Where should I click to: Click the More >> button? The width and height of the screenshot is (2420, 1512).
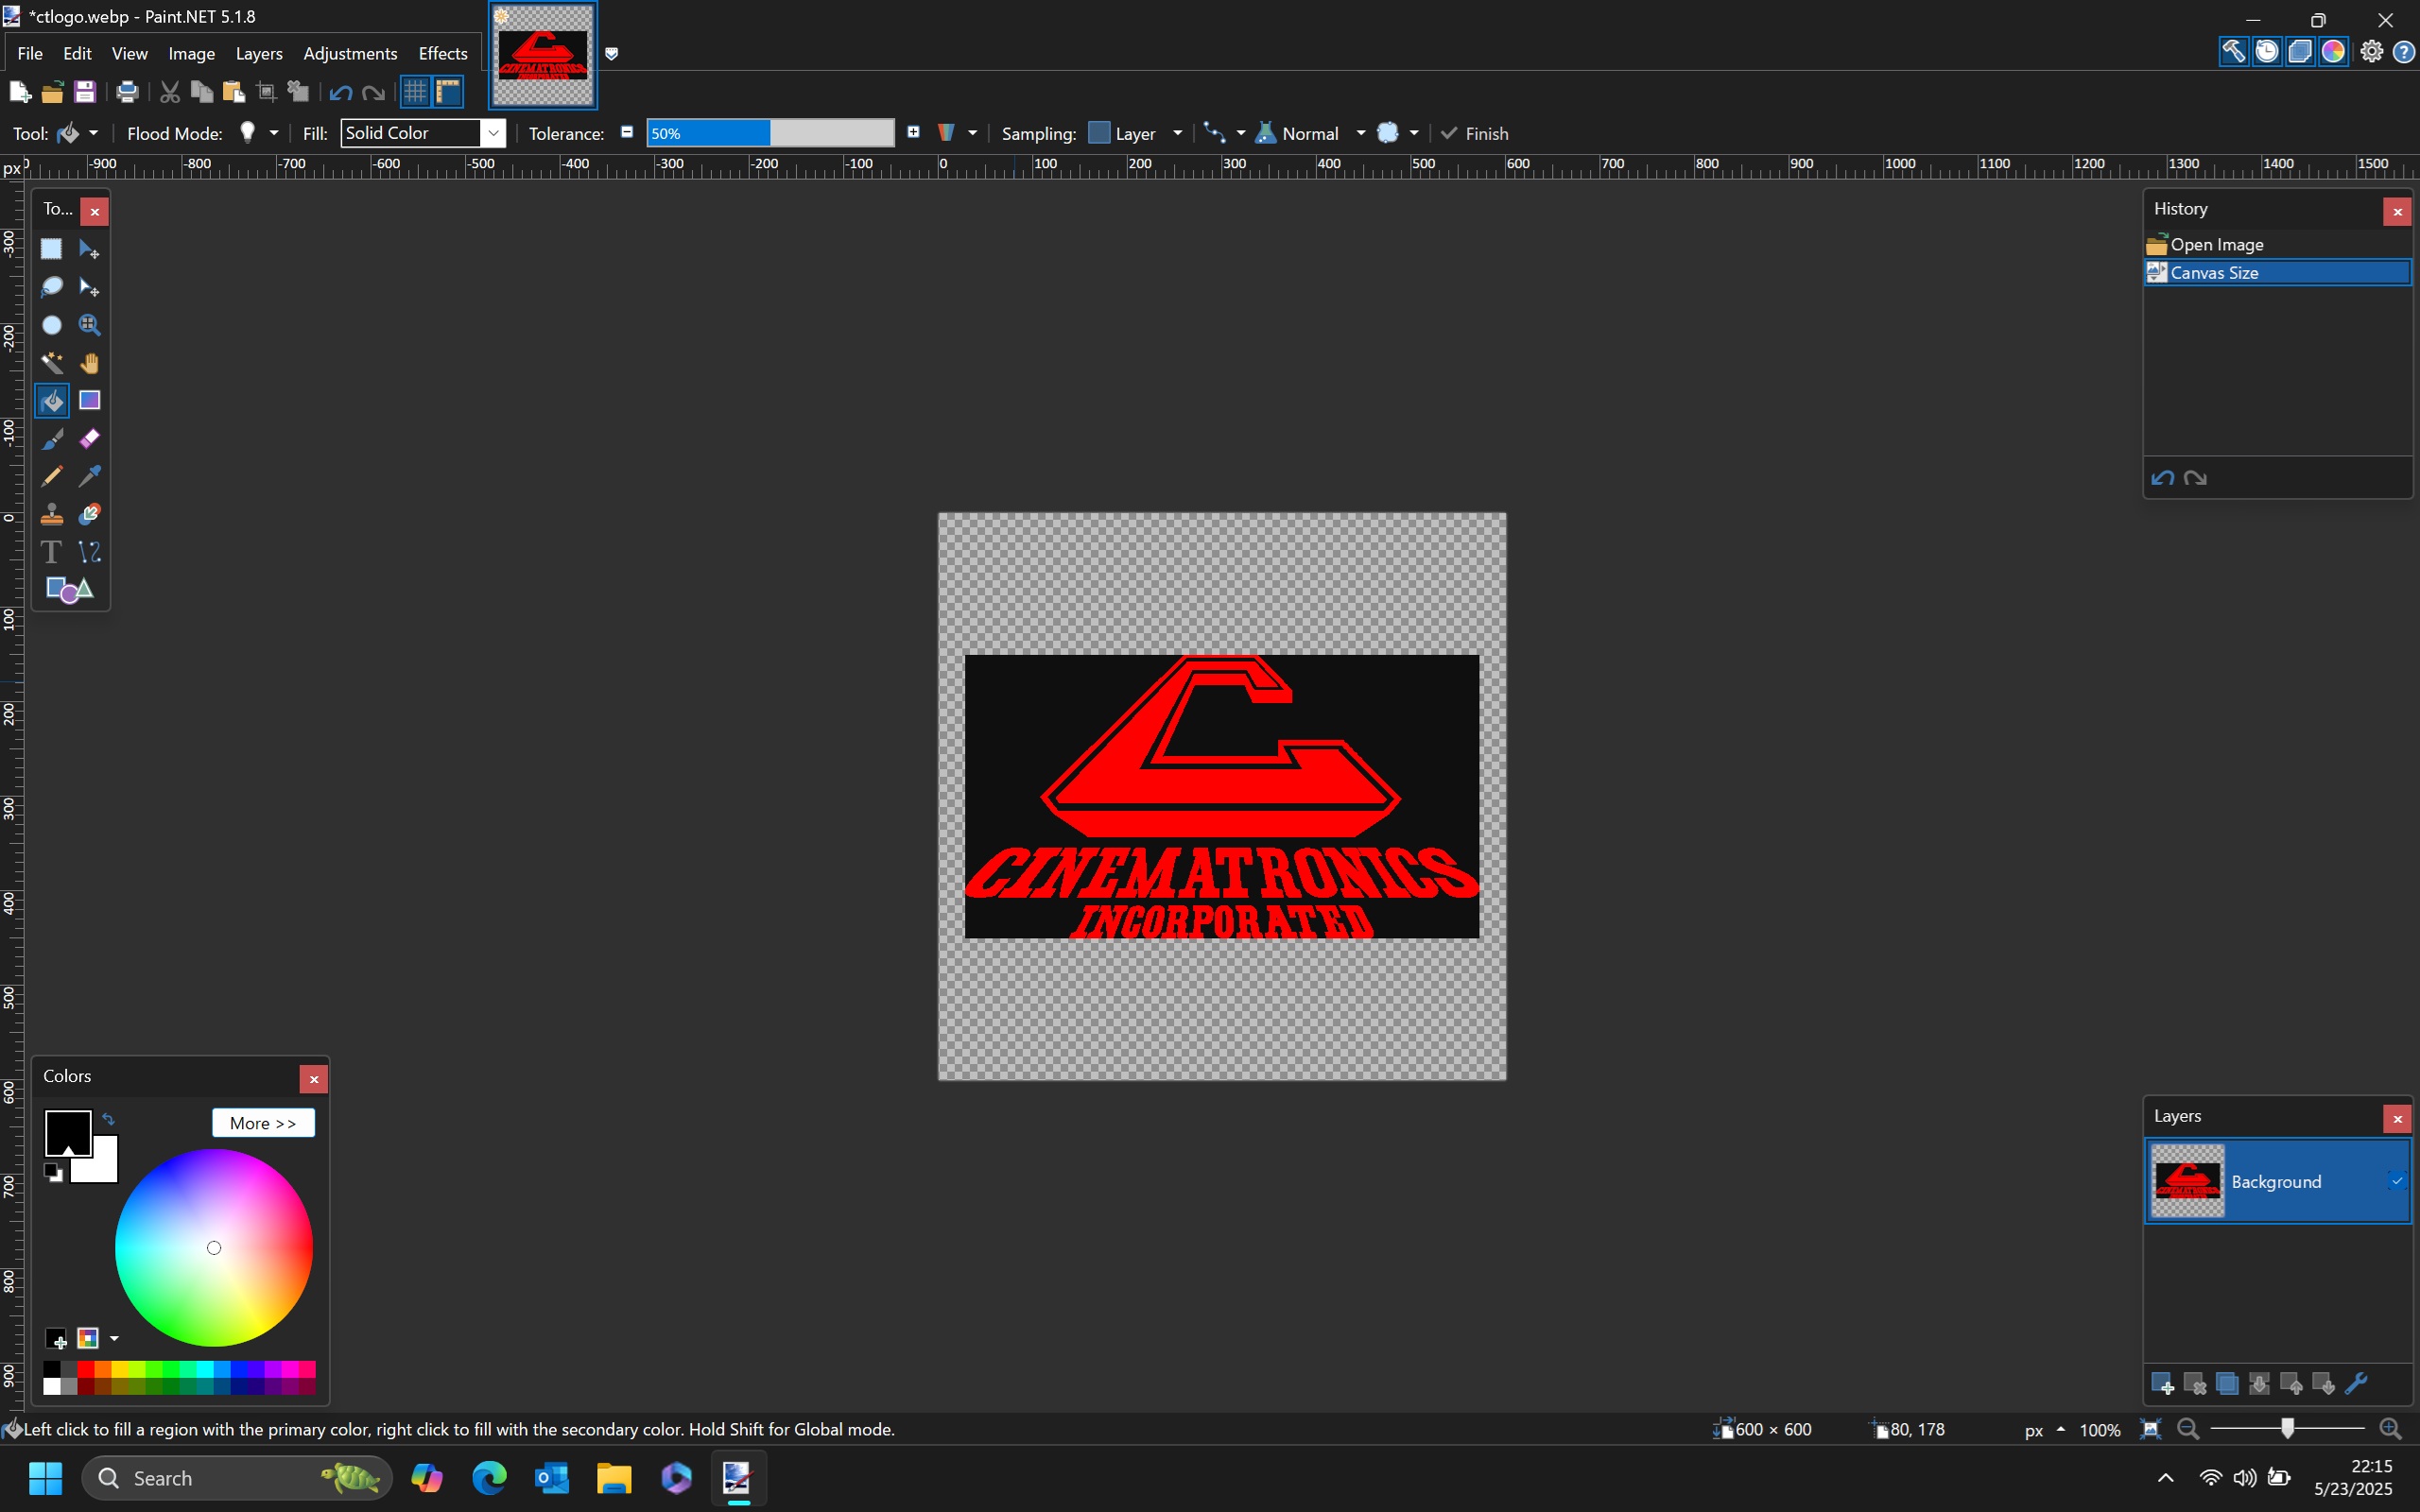263,1123
